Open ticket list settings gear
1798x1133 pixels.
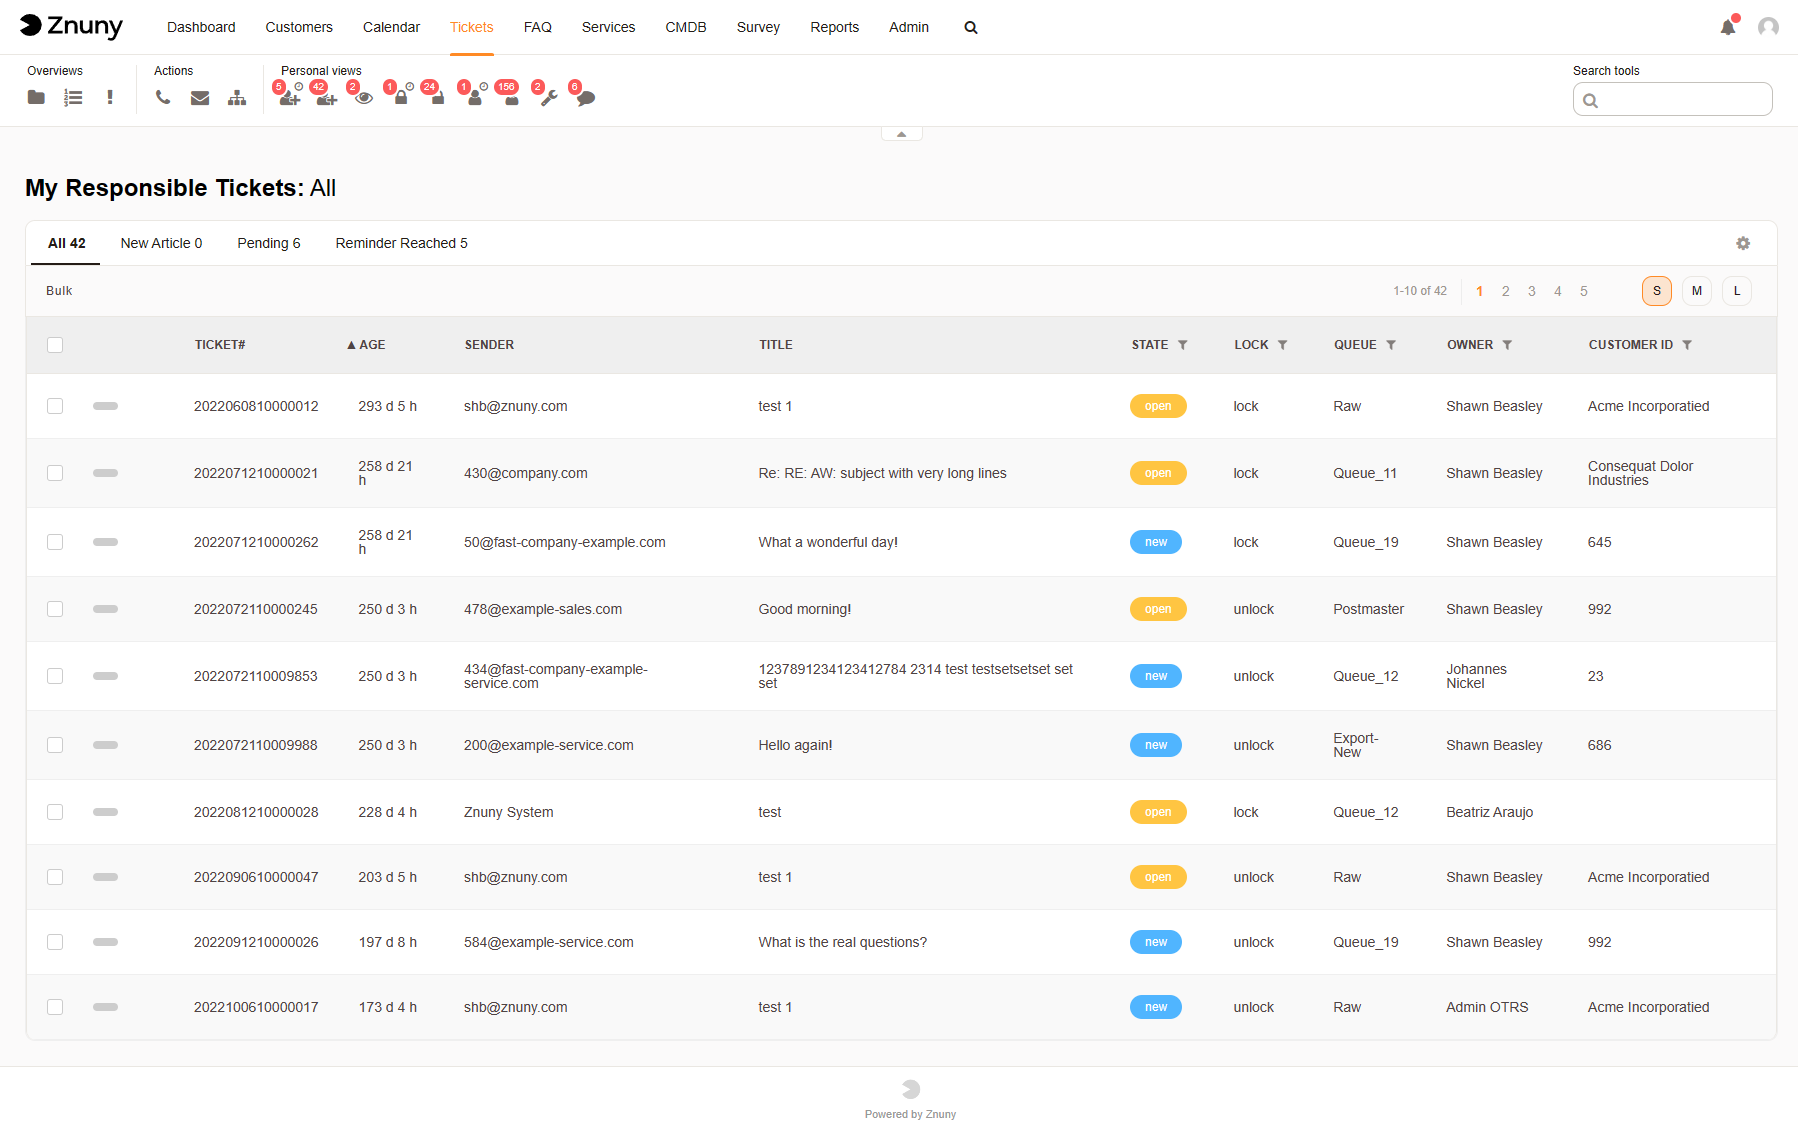tap(1743, 243)
